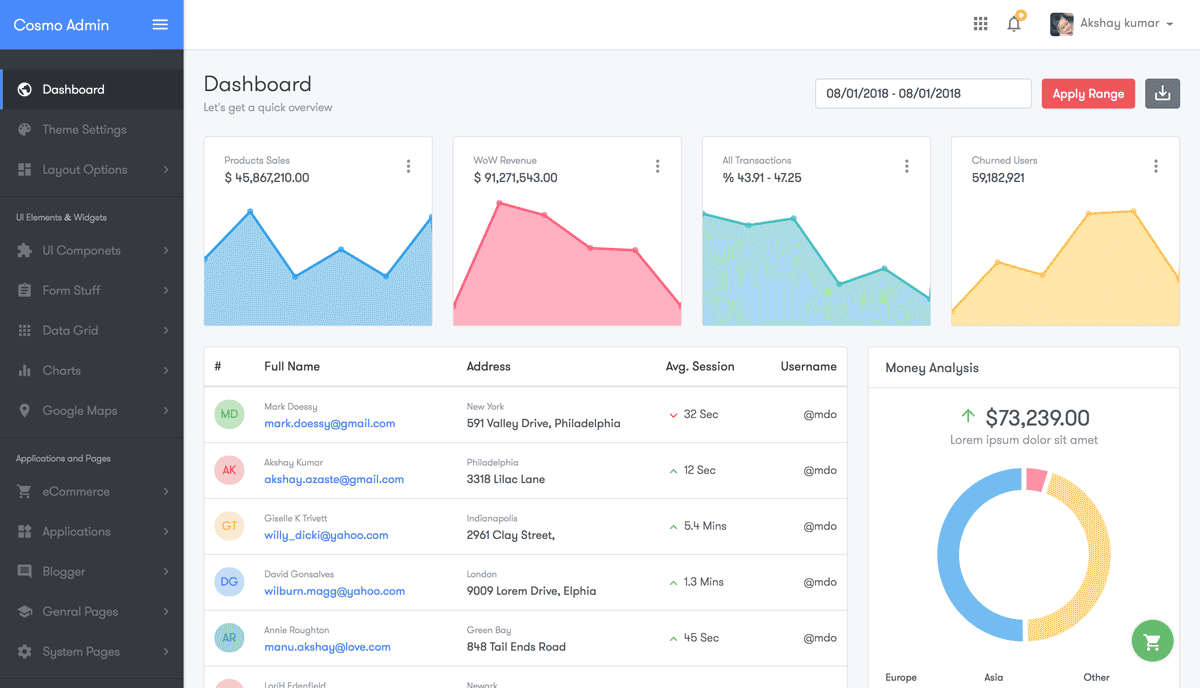This screenshot has height=688, width=1200.
Task: Click the Google Maps pin icon
Action: tap(24, 411)
